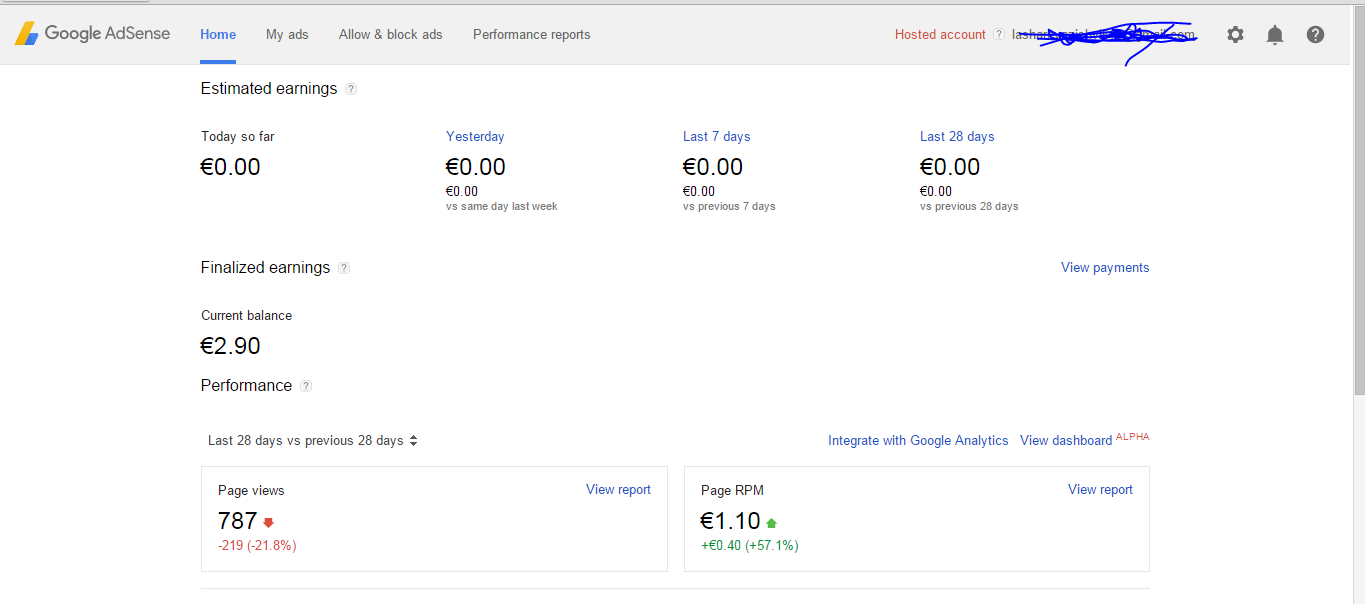Open the Last 28 days comparison dropdown
Viewport: 1365px width, 604px height.
point(312,441)
